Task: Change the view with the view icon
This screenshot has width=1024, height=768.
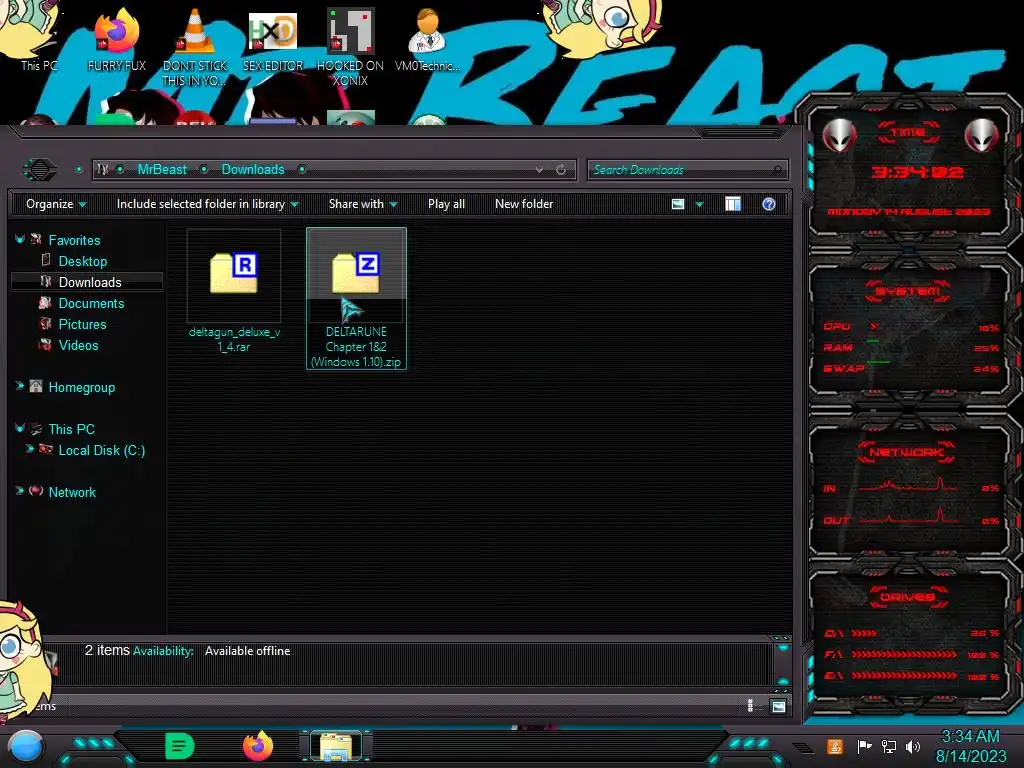Action: [678, 204]
